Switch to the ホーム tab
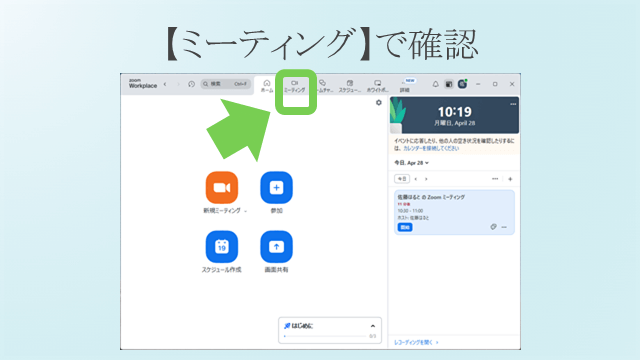This screenshot has width=640, height=360. 267,86
